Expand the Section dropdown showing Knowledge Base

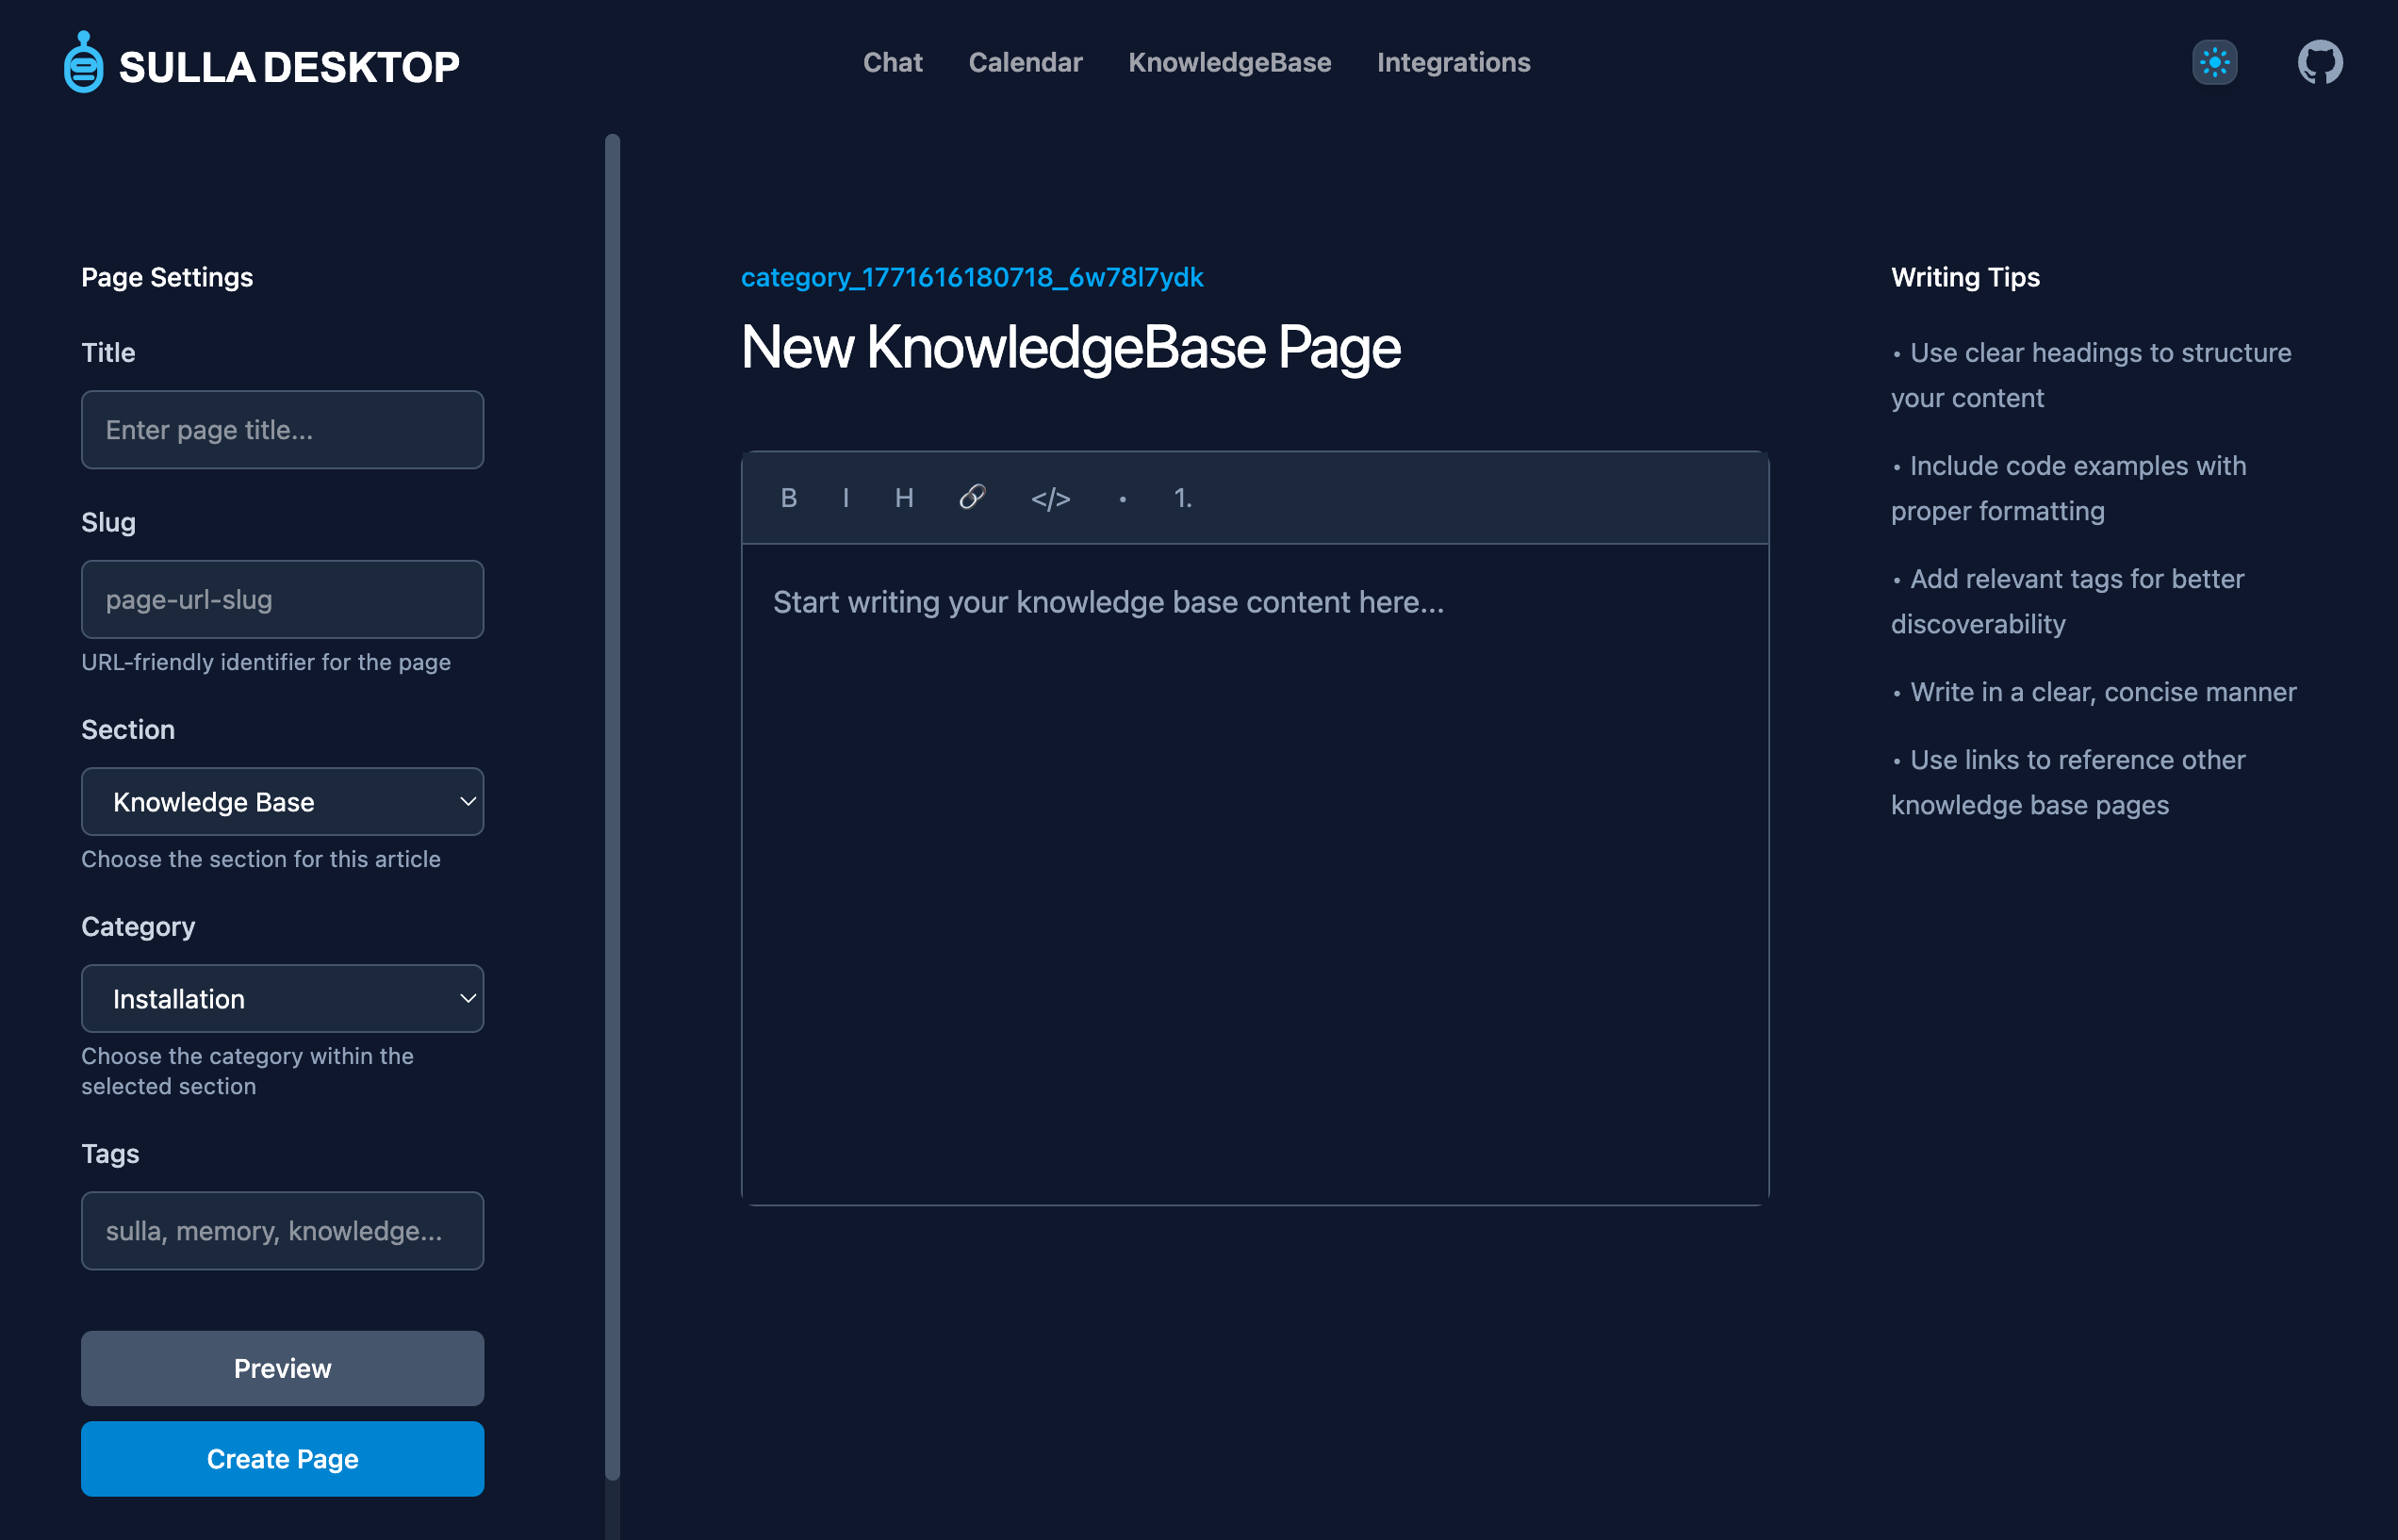282,801
